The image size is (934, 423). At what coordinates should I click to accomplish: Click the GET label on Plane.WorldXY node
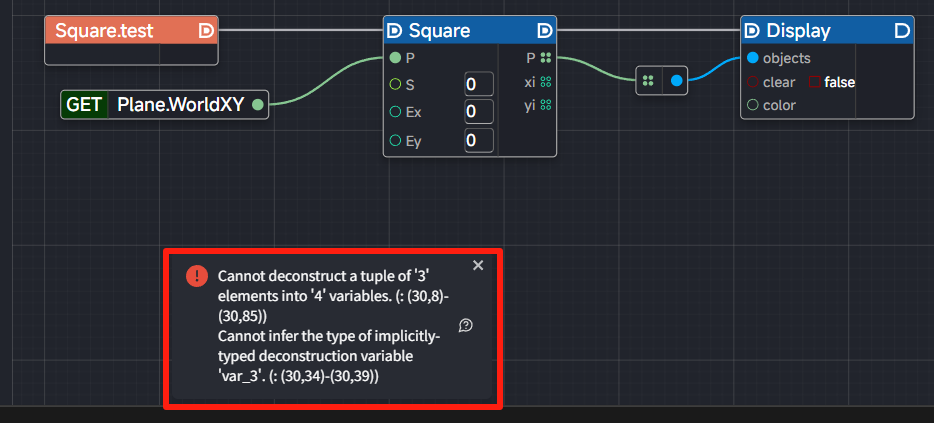tap(85, 103)
